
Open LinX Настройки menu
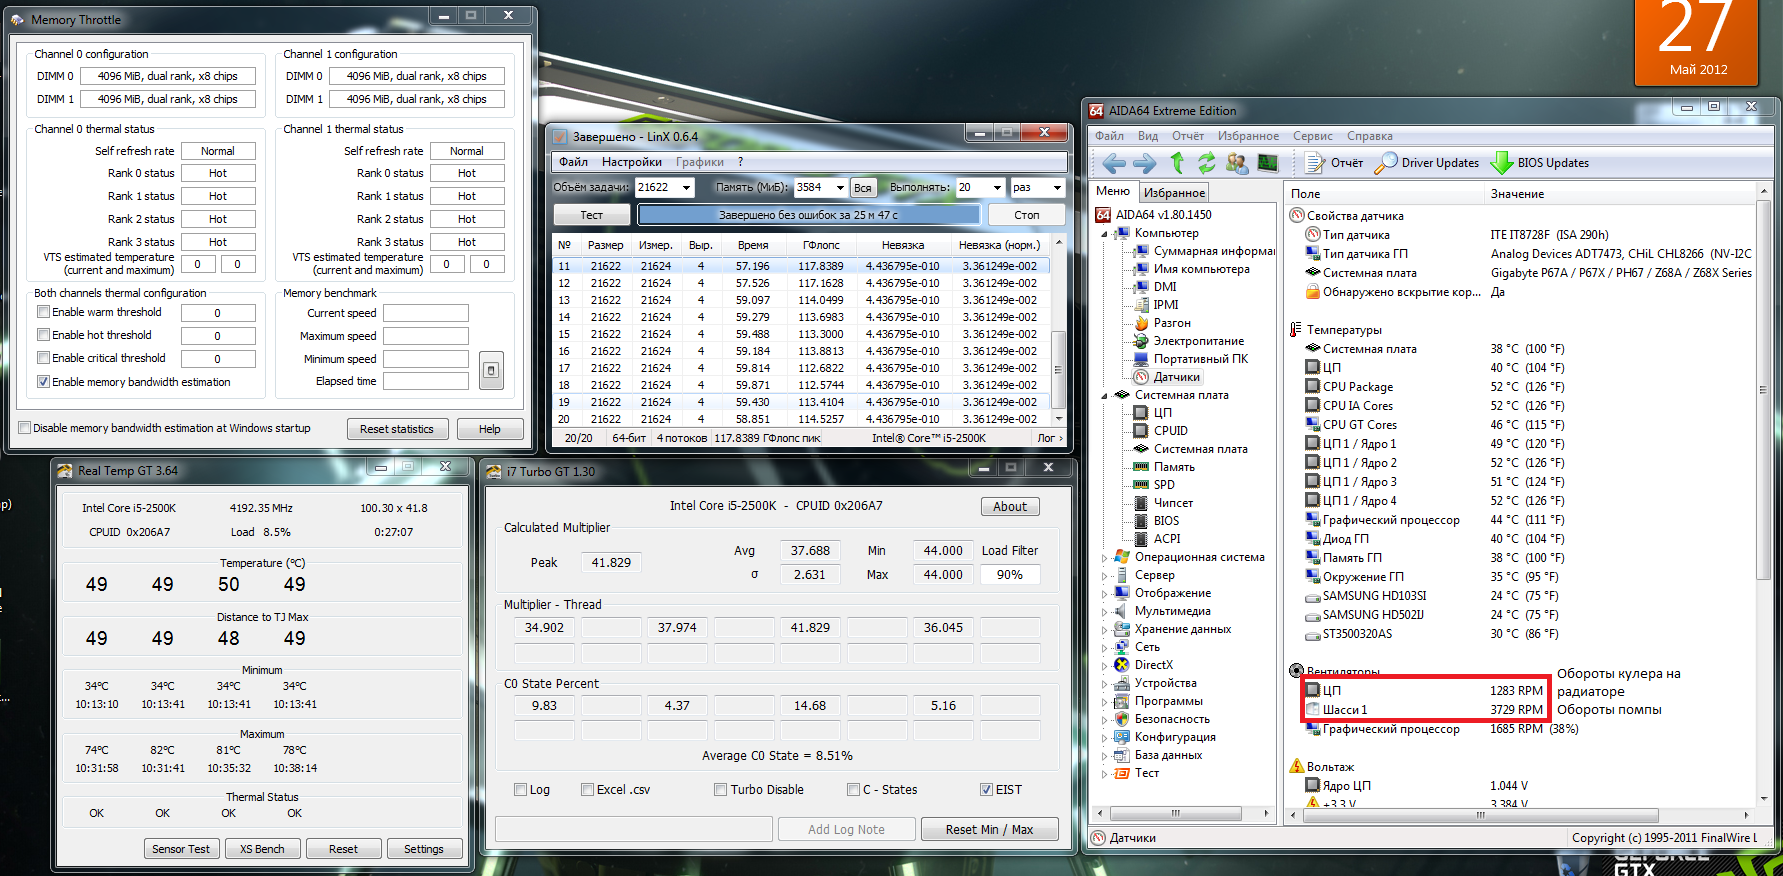coord(632,162)
